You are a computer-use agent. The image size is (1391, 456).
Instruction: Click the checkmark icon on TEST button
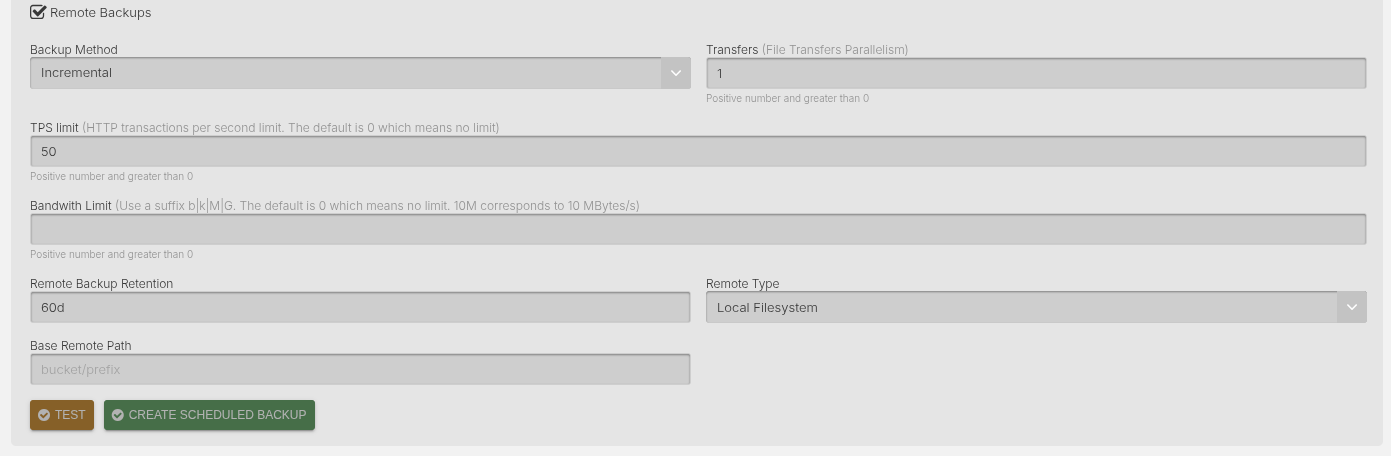[44, 415]
